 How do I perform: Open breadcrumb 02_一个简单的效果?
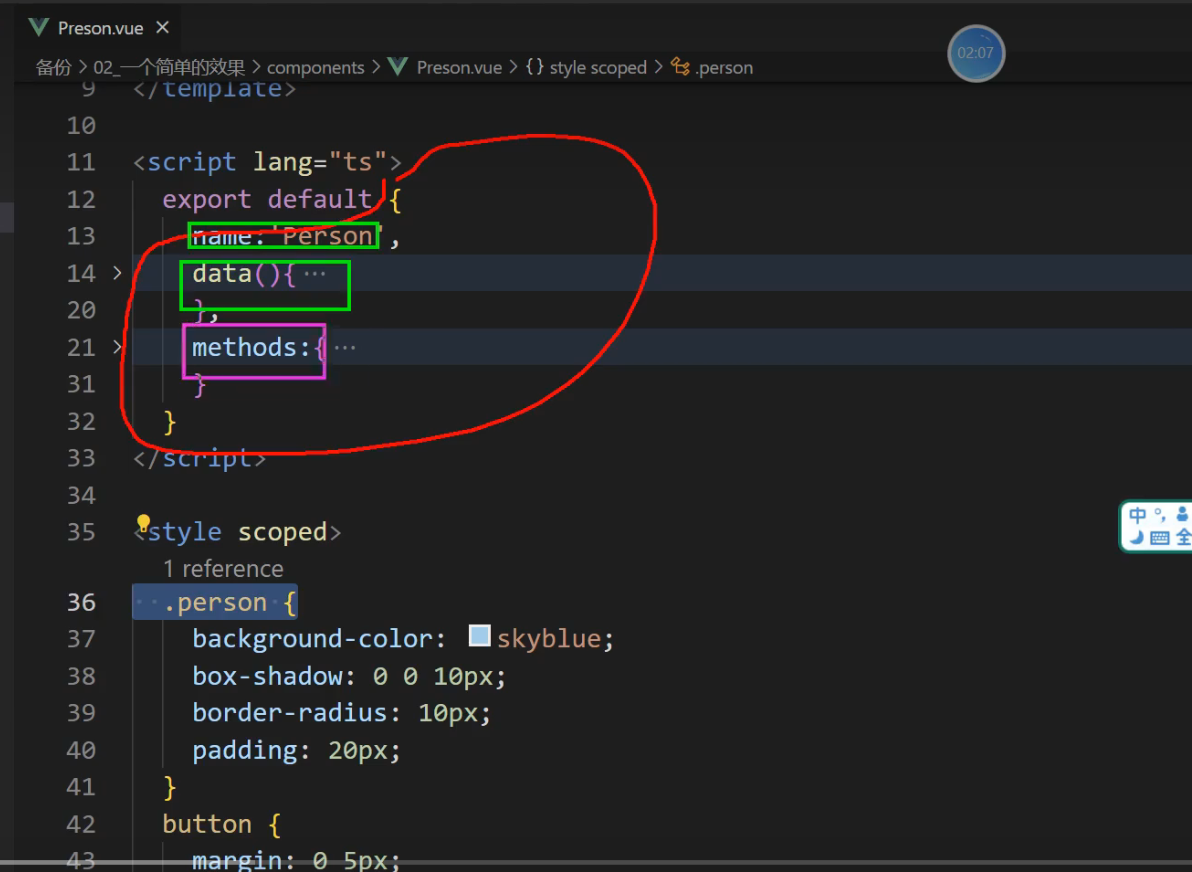pyautogui.click(x=169, y=68)
